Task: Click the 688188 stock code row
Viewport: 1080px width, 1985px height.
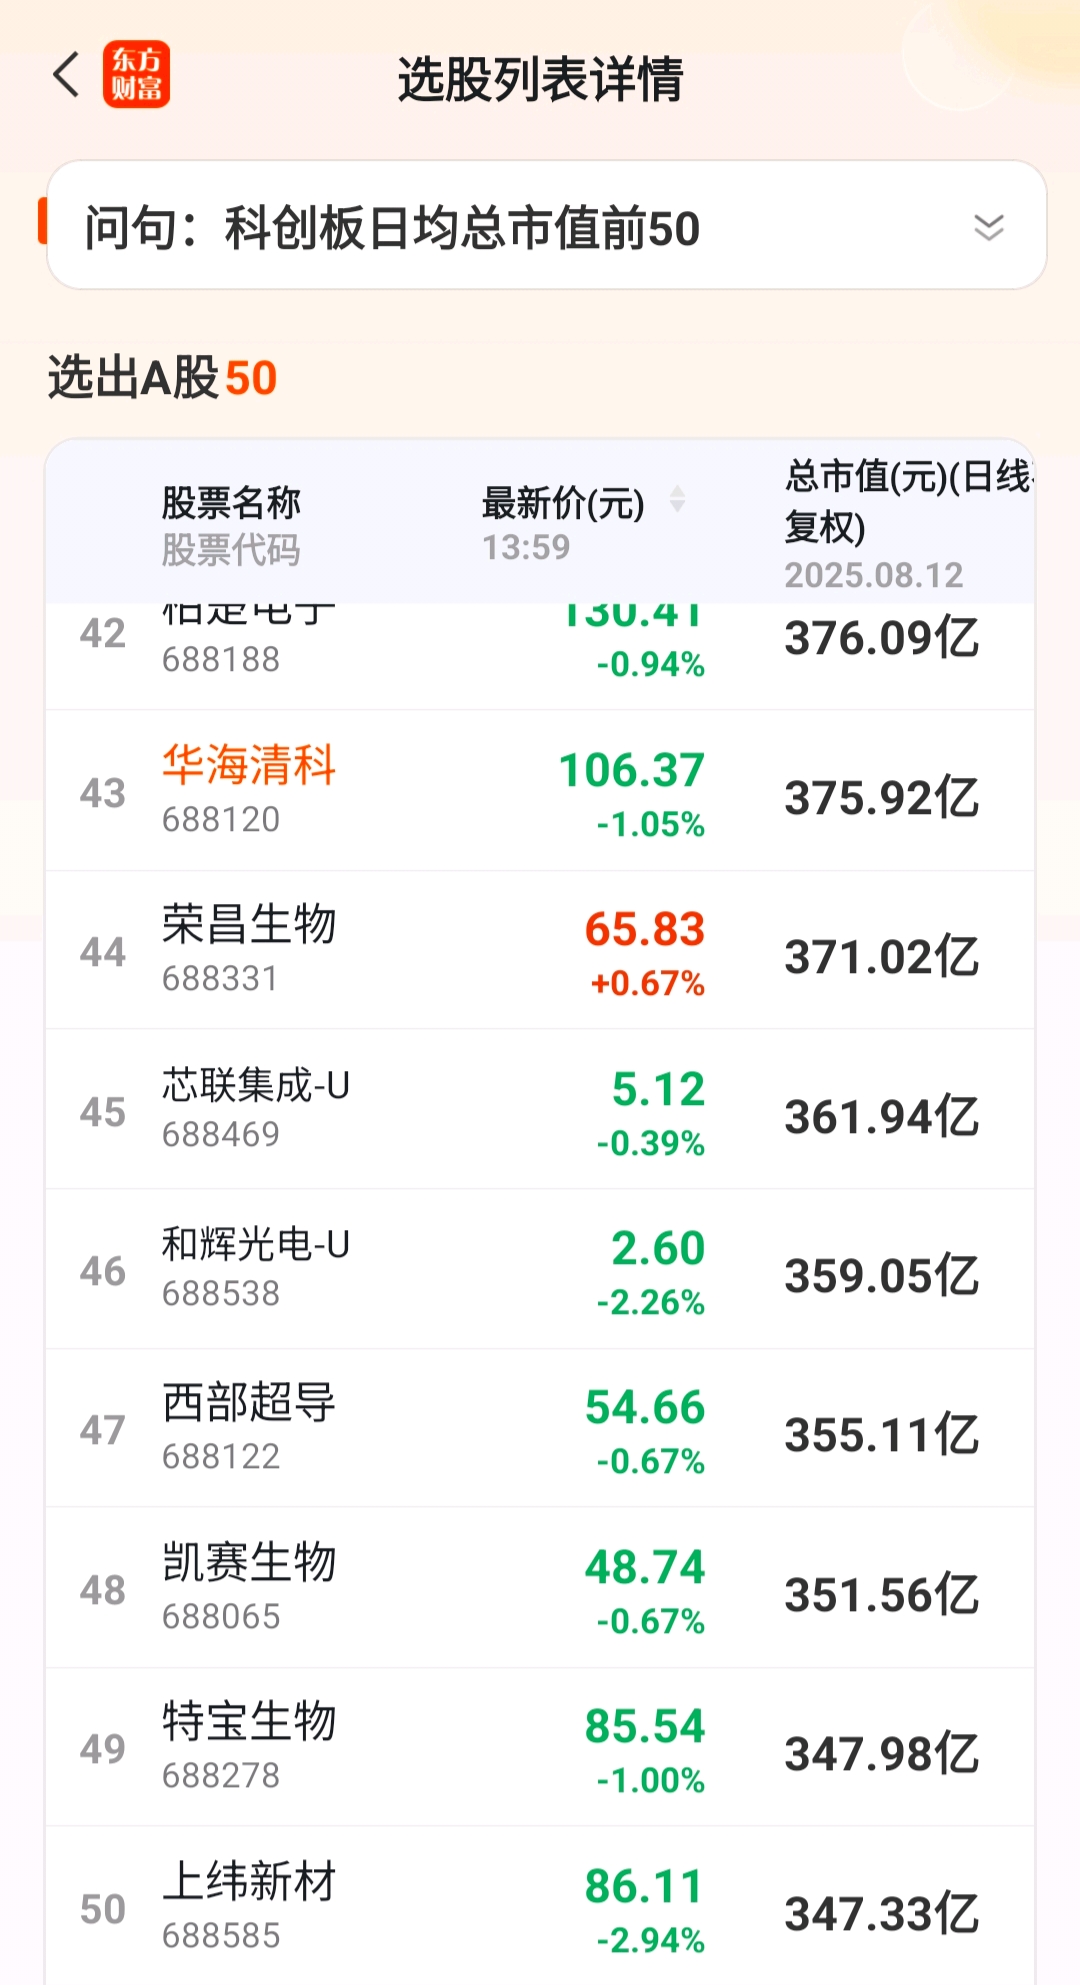Action: (540, 656)
